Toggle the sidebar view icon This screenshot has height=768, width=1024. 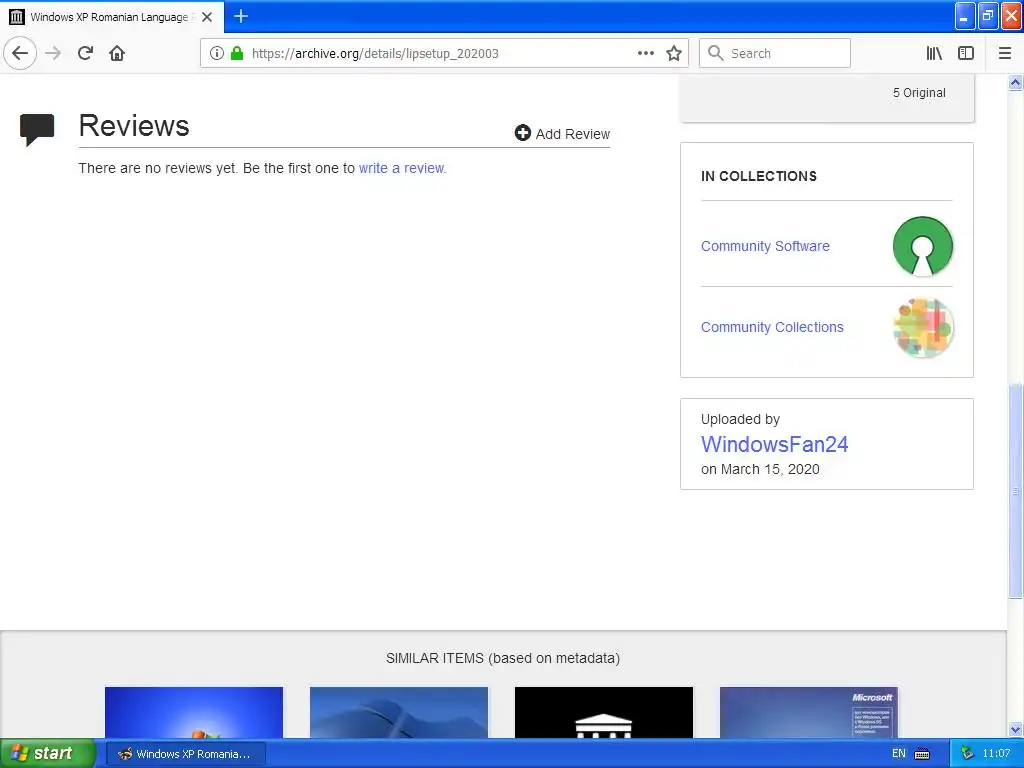[x=966, y=53]
